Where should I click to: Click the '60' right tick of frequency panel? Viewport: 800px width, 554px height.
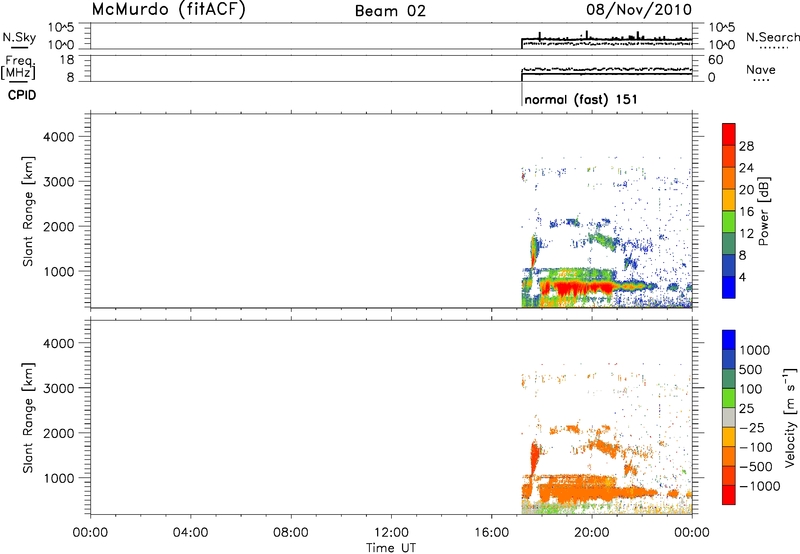click(x=715, y=60)
